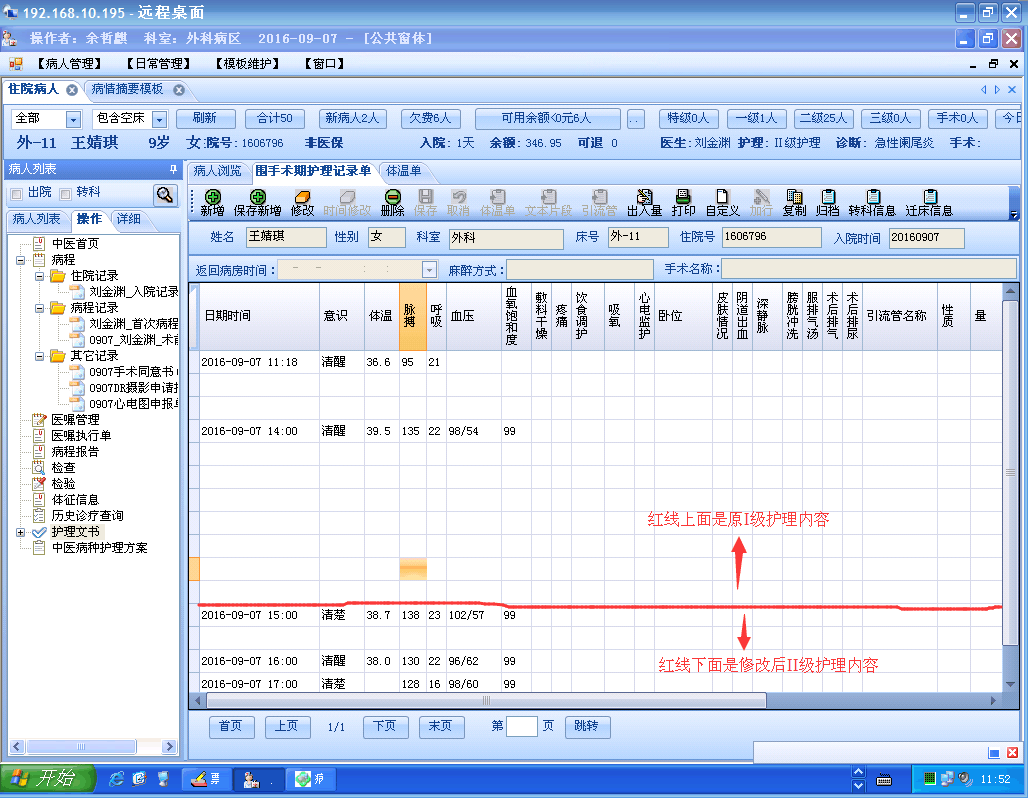Screen dimensions: 1028x798
Task: Click the tree panel's horizontal scrollbar thumb
Action: tap(81, 747)
